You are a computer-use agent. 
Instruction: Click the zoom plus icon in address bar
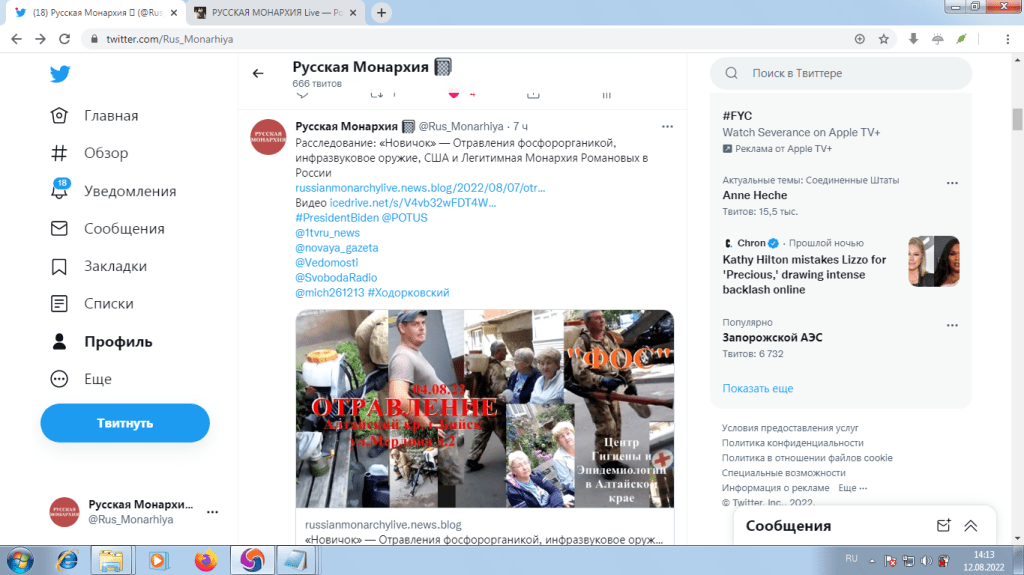point(859,39)
